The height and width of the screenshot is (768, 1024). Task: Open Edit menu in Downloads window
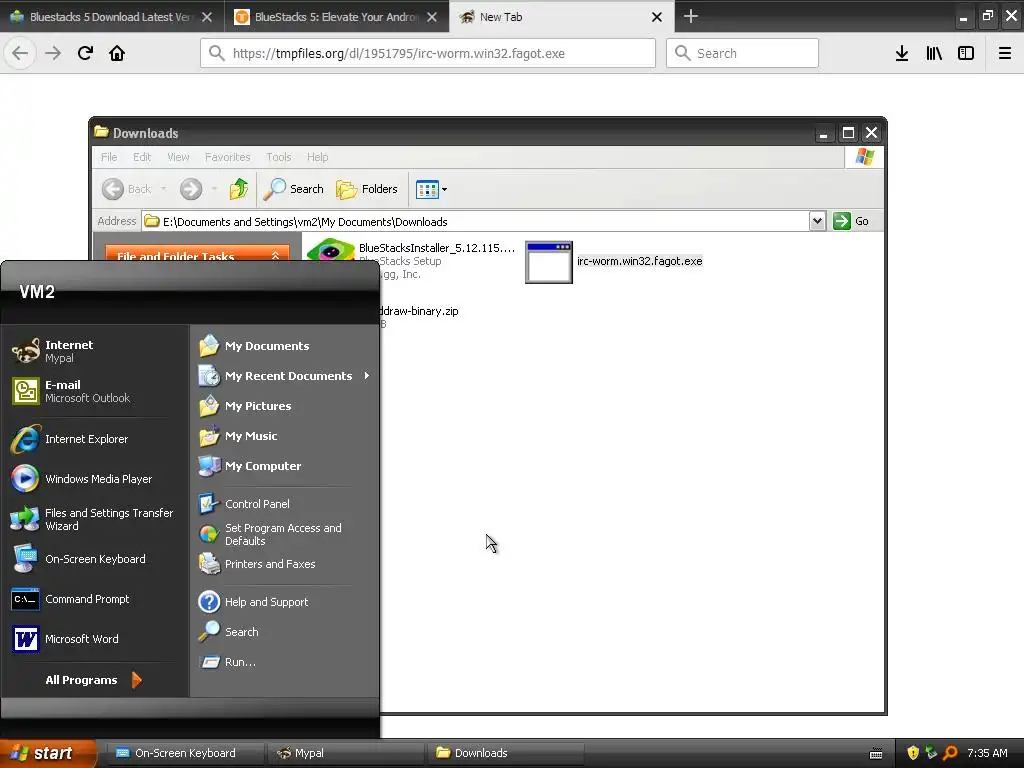tap(142, 157)
